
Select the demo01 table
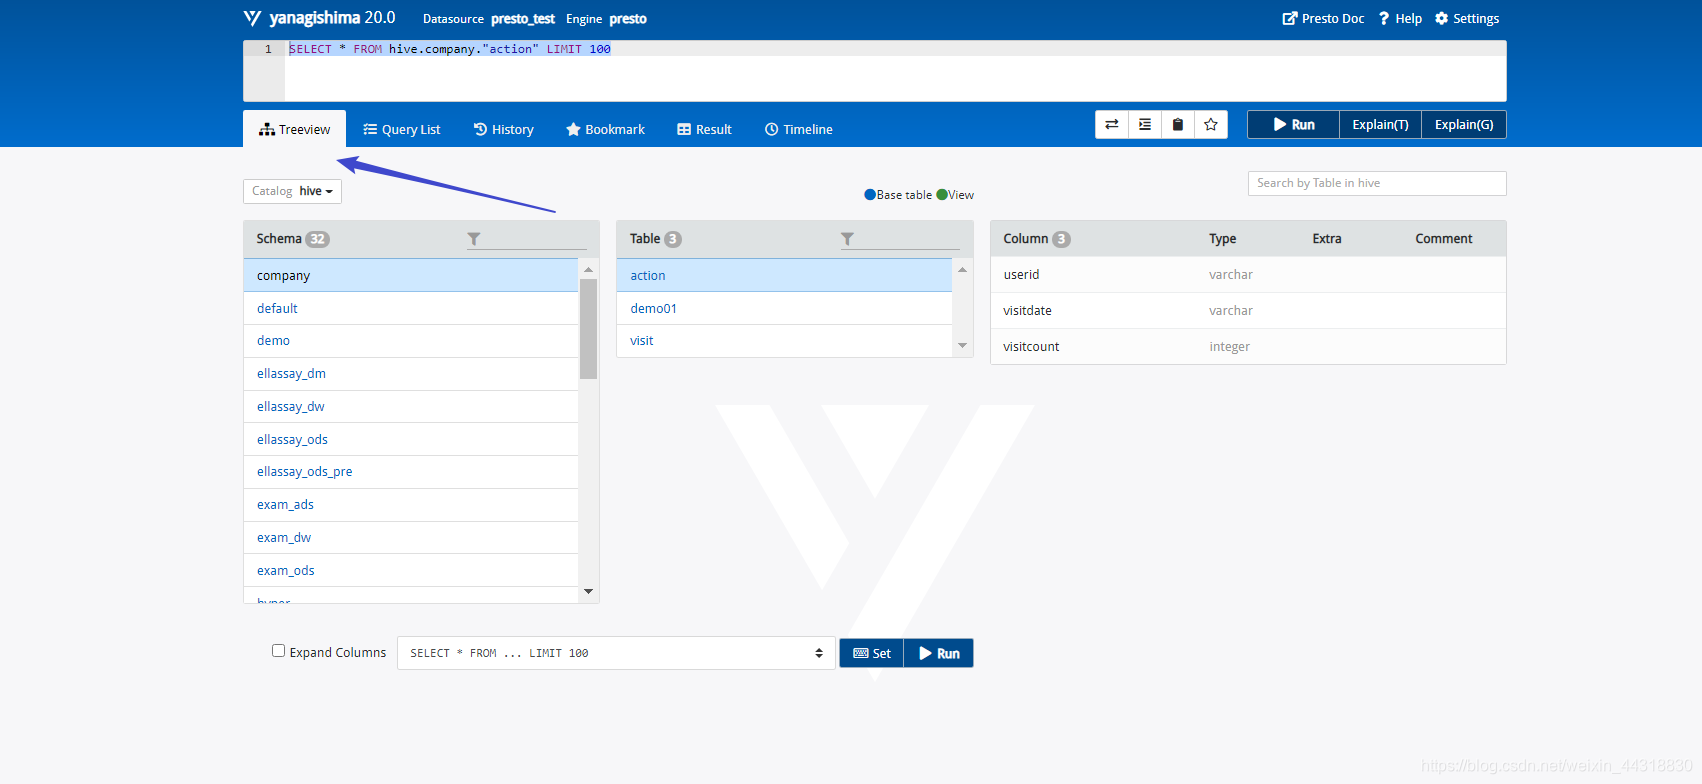click(x=784, y=308)
